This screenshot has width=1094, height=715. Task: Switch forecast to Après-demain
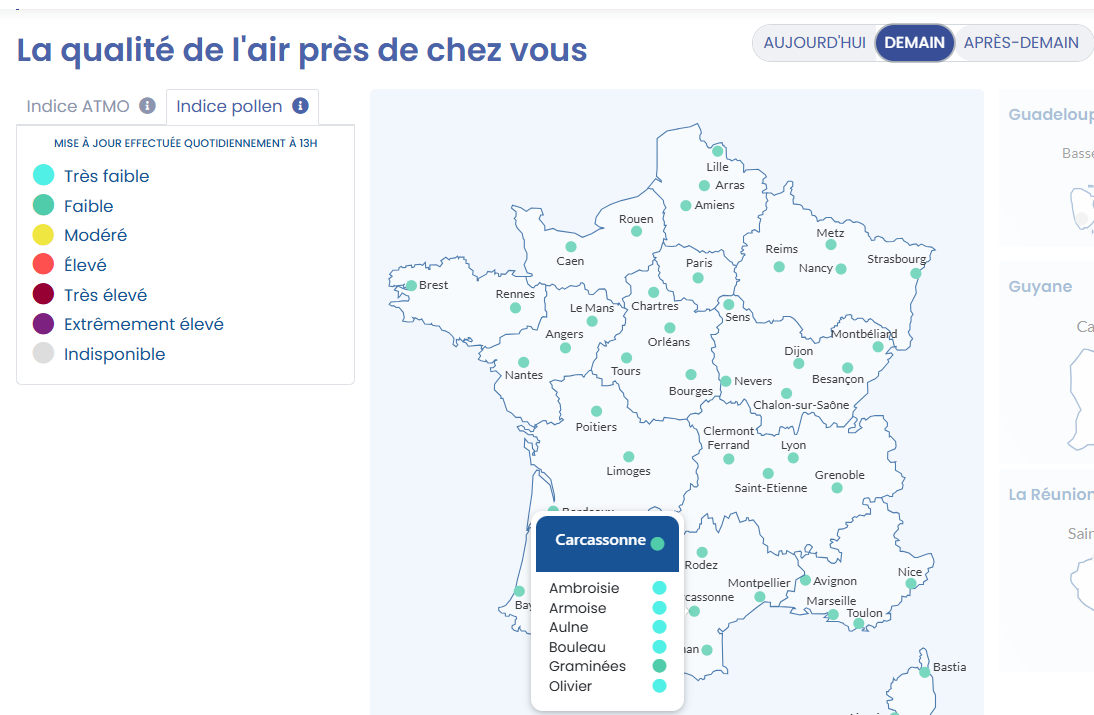coord(1021,43)
